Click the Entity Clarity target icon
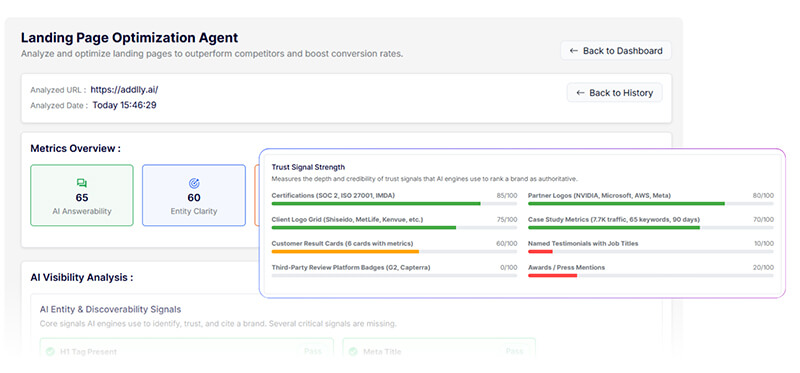 coord(194,183)
